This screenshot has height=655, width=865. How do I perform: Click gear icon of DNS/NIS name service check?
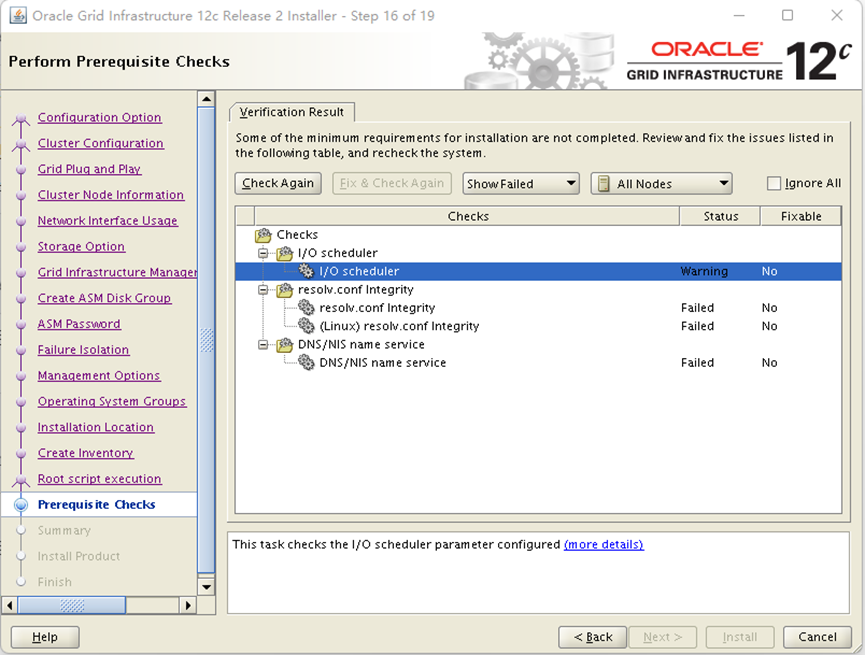[x=306, y=362]
